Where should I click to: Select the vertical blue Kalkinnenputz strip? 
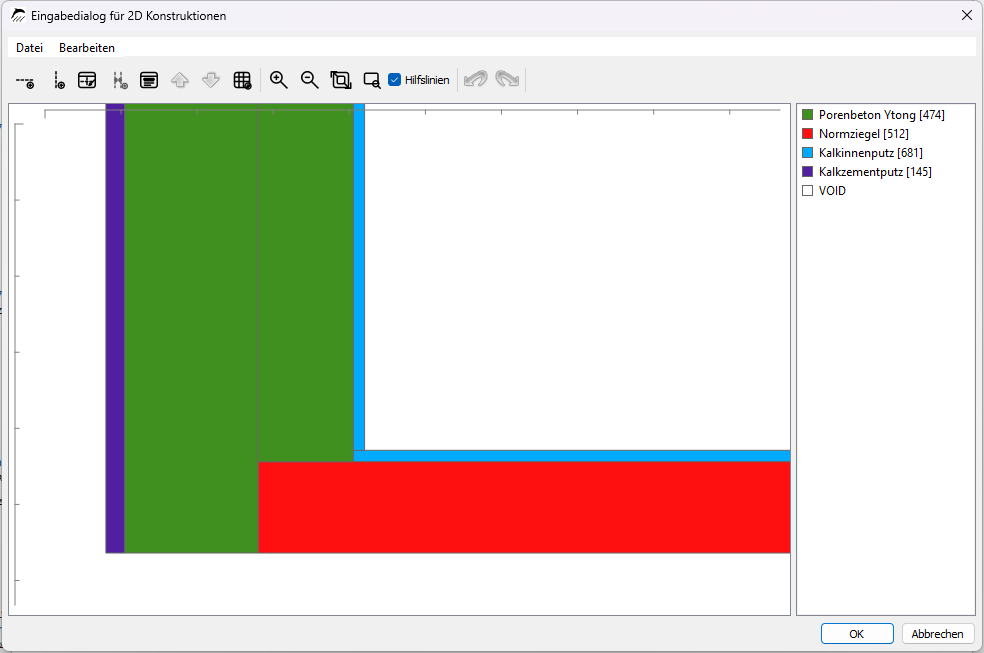359,277
